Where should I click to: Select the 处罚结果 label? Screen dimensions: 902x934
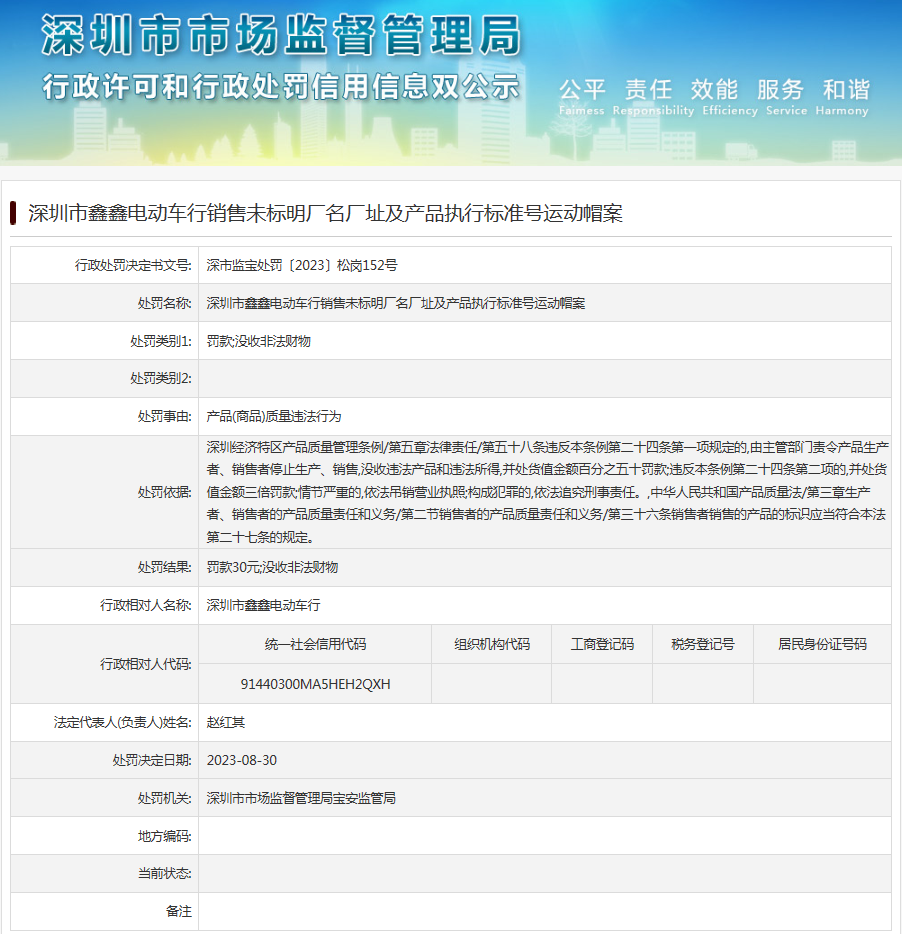(164, 567)
